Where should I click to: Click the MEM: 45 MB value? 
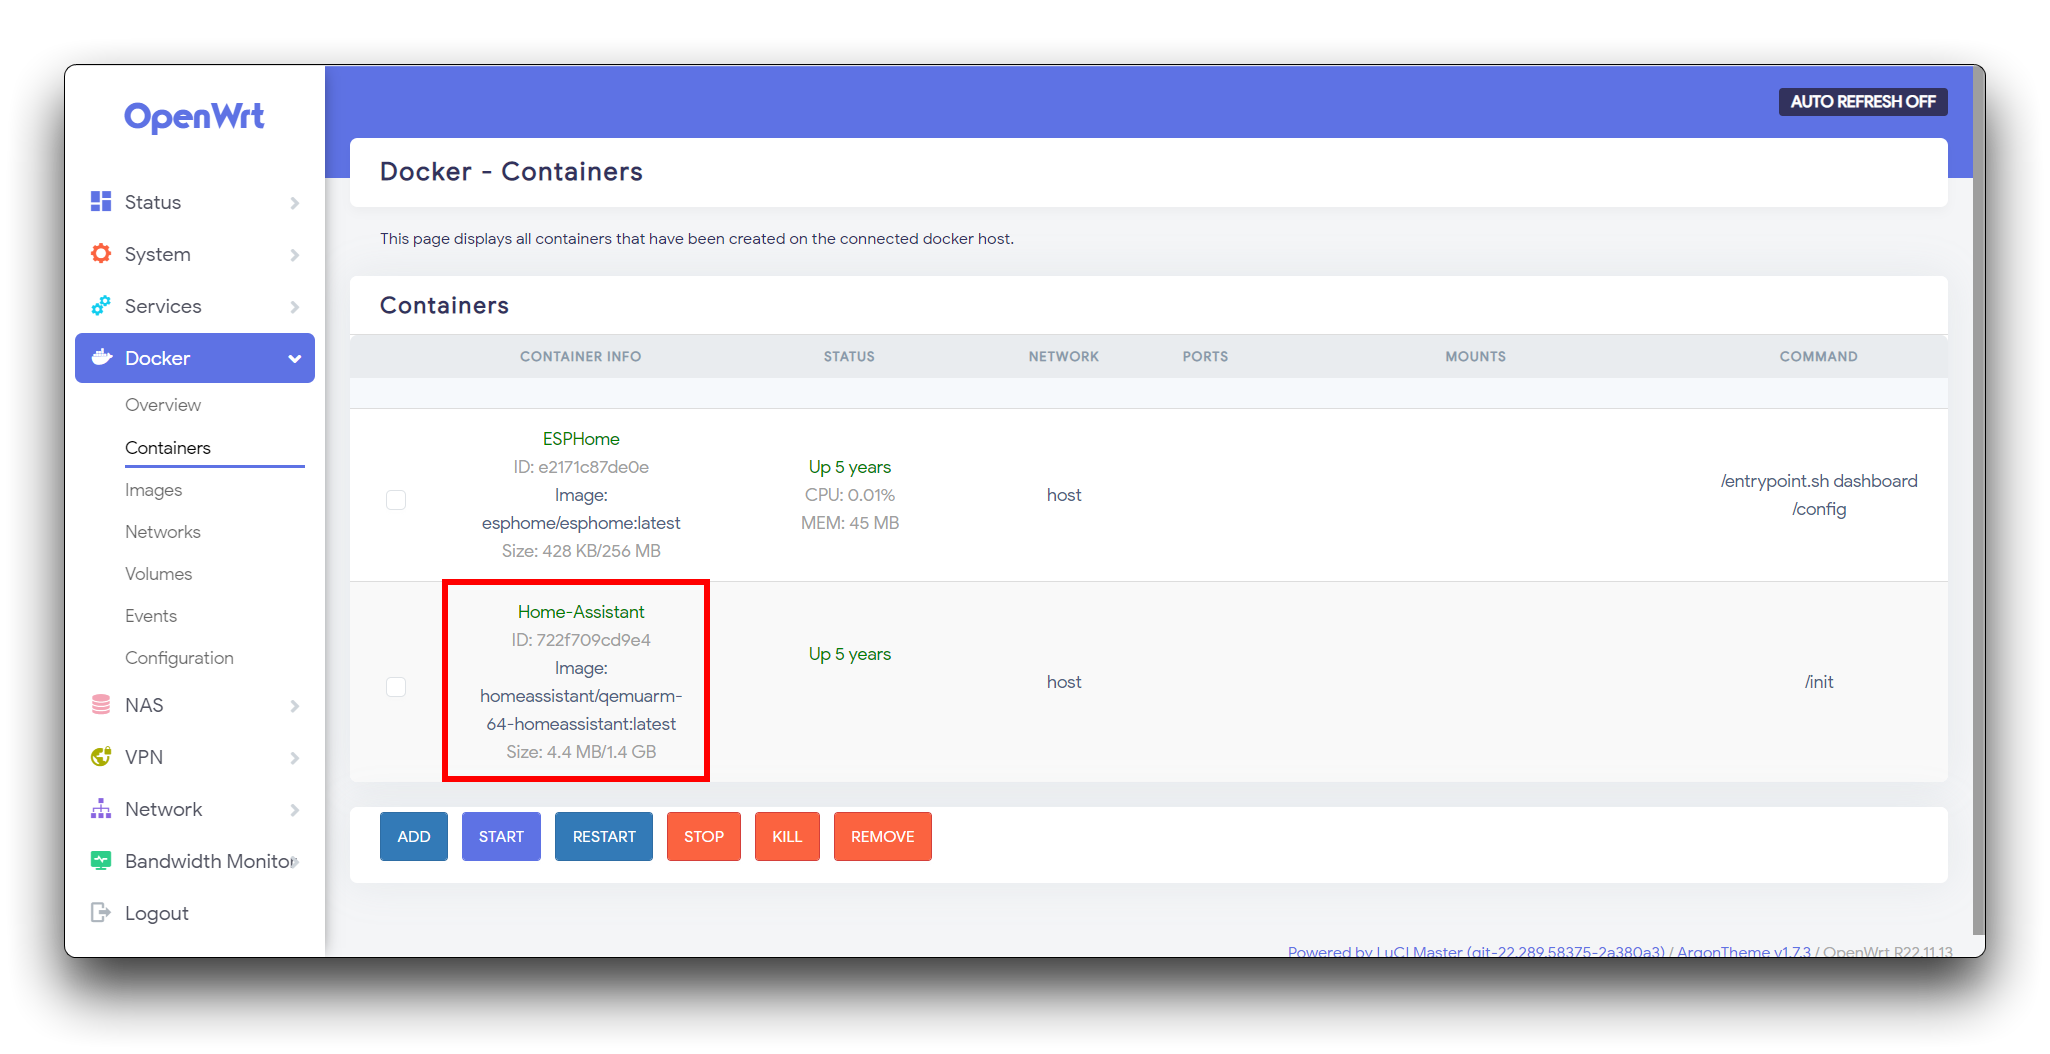coord(850,523)
